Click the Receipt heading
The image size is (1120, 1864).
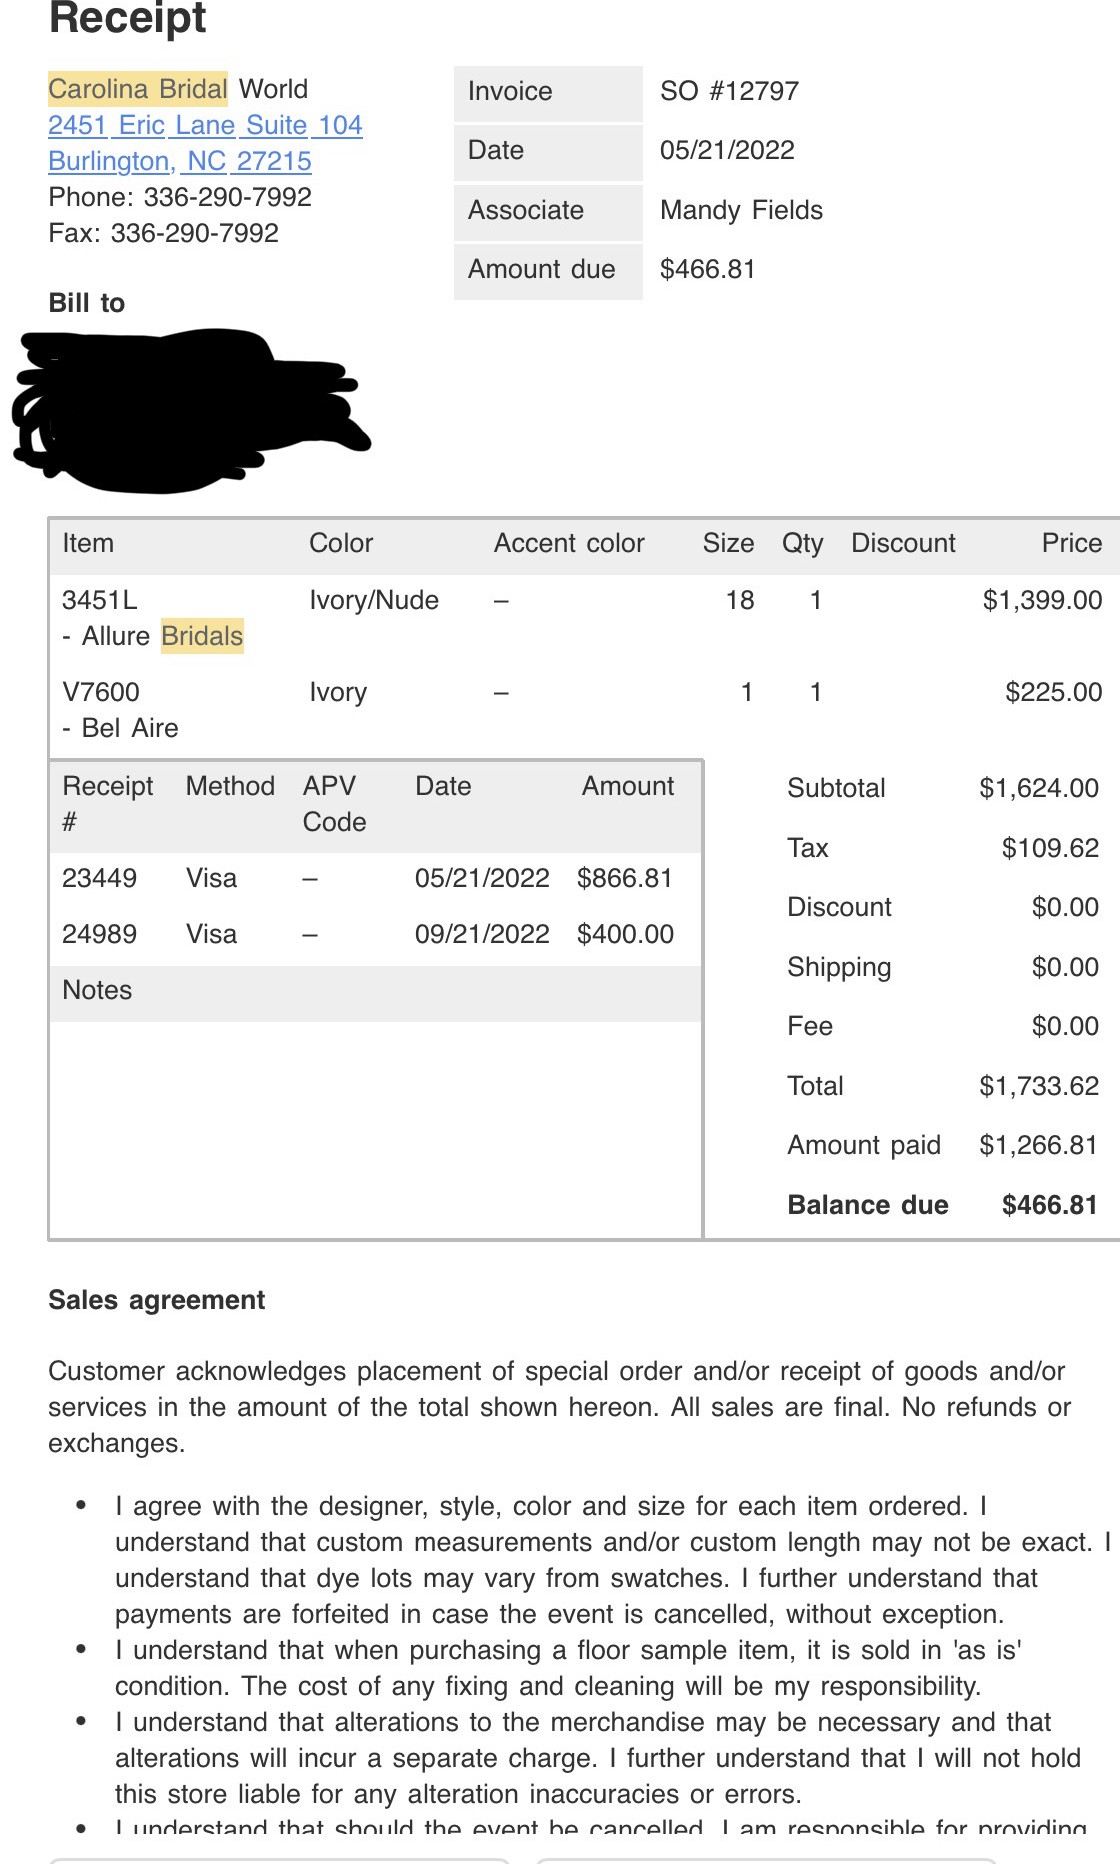[x=127, y=19]
